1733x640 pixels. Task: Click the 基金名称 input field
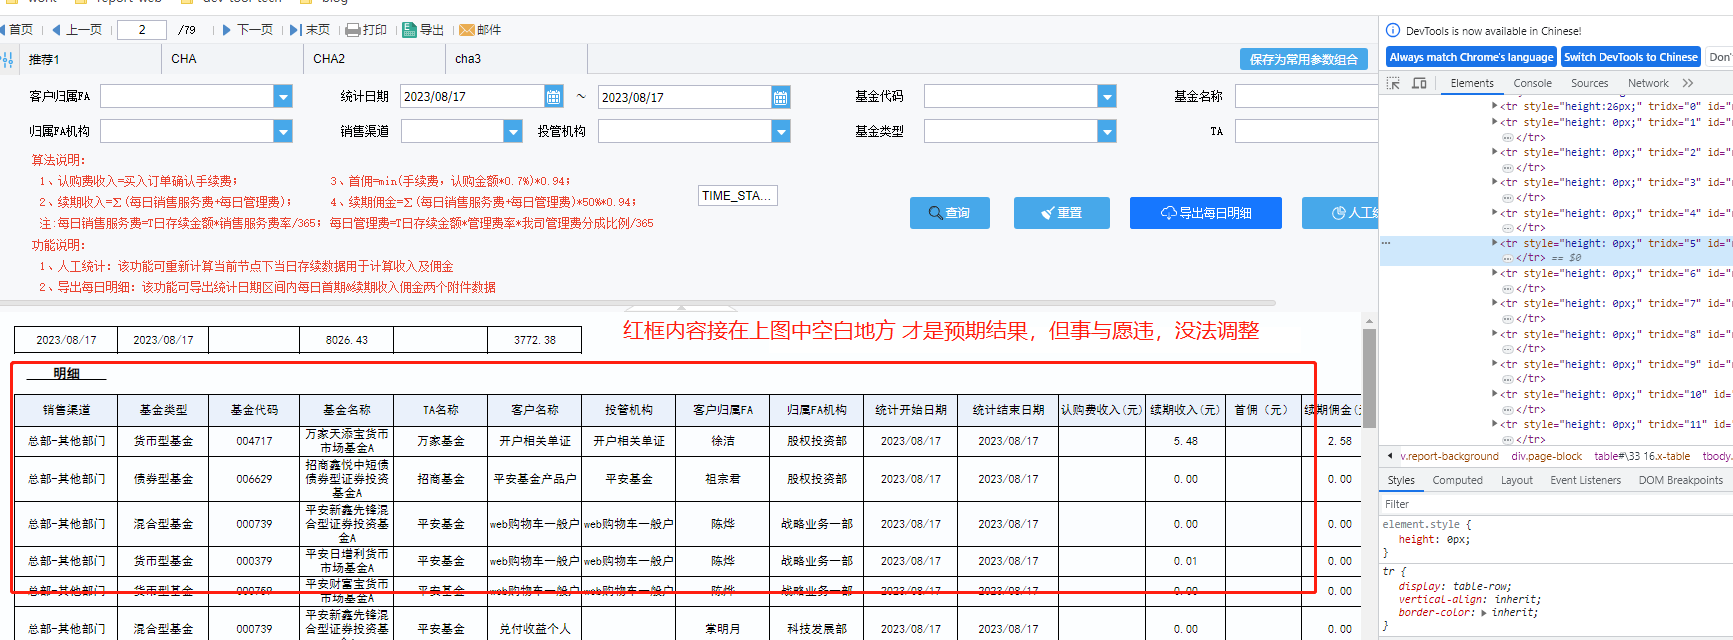(1307, 96)
